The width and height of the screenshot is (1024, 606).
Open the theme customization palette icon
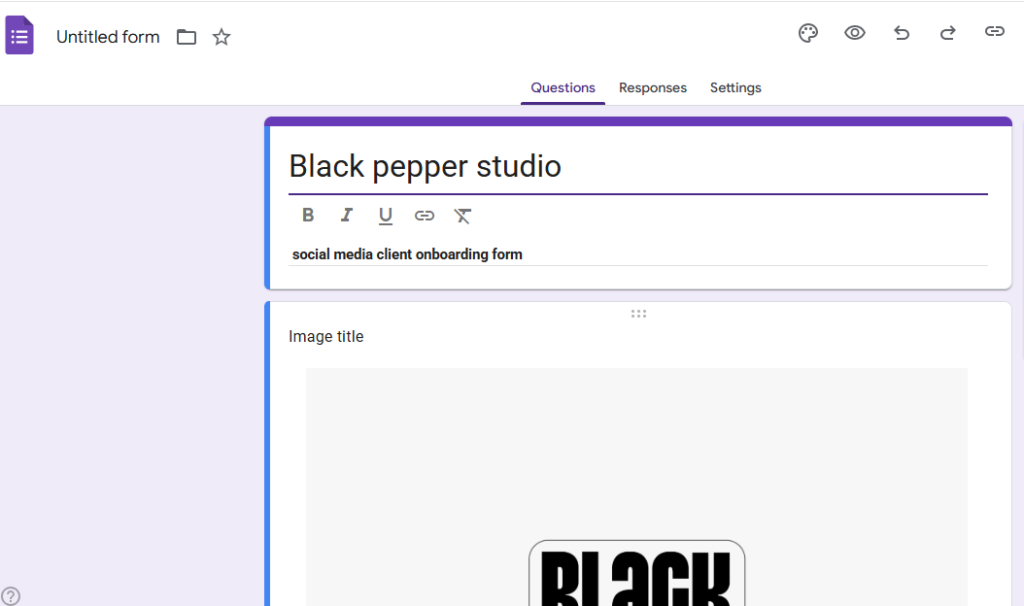pyautogui.click(x=808, y=33)
